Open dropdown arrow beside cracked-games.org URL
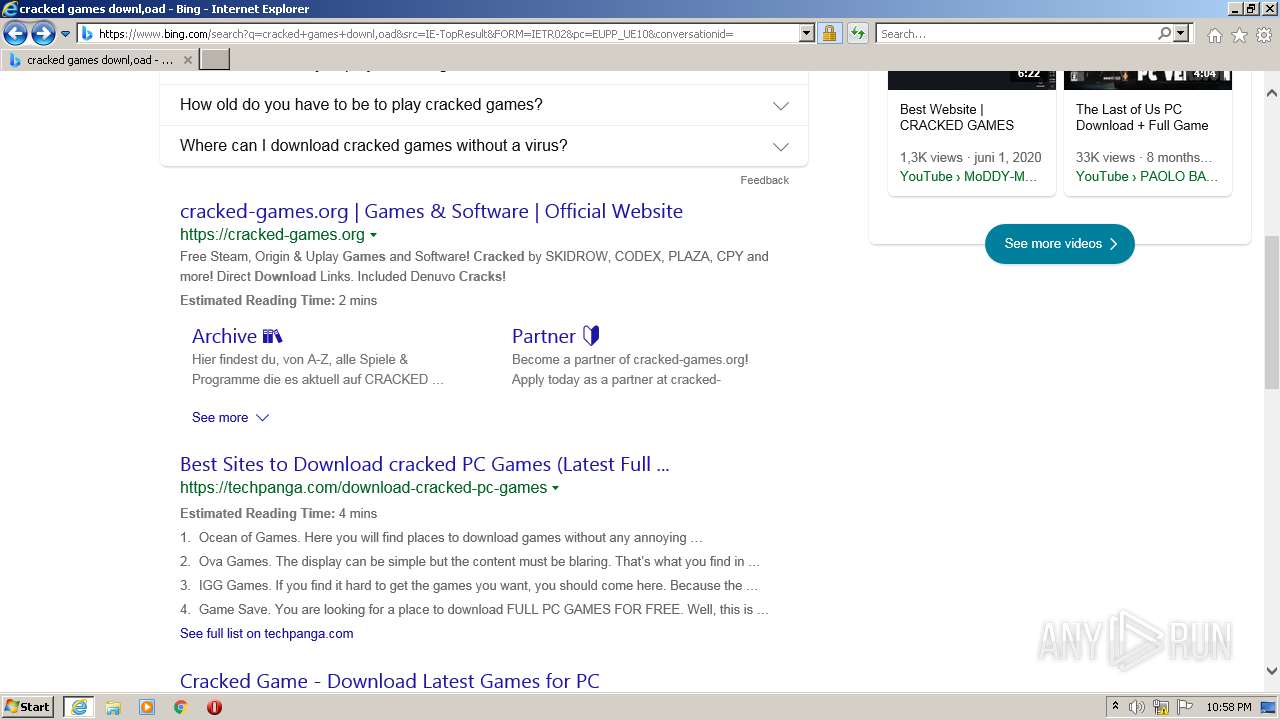The height and width of the screenshot is (720, 1280). point(373,235)
